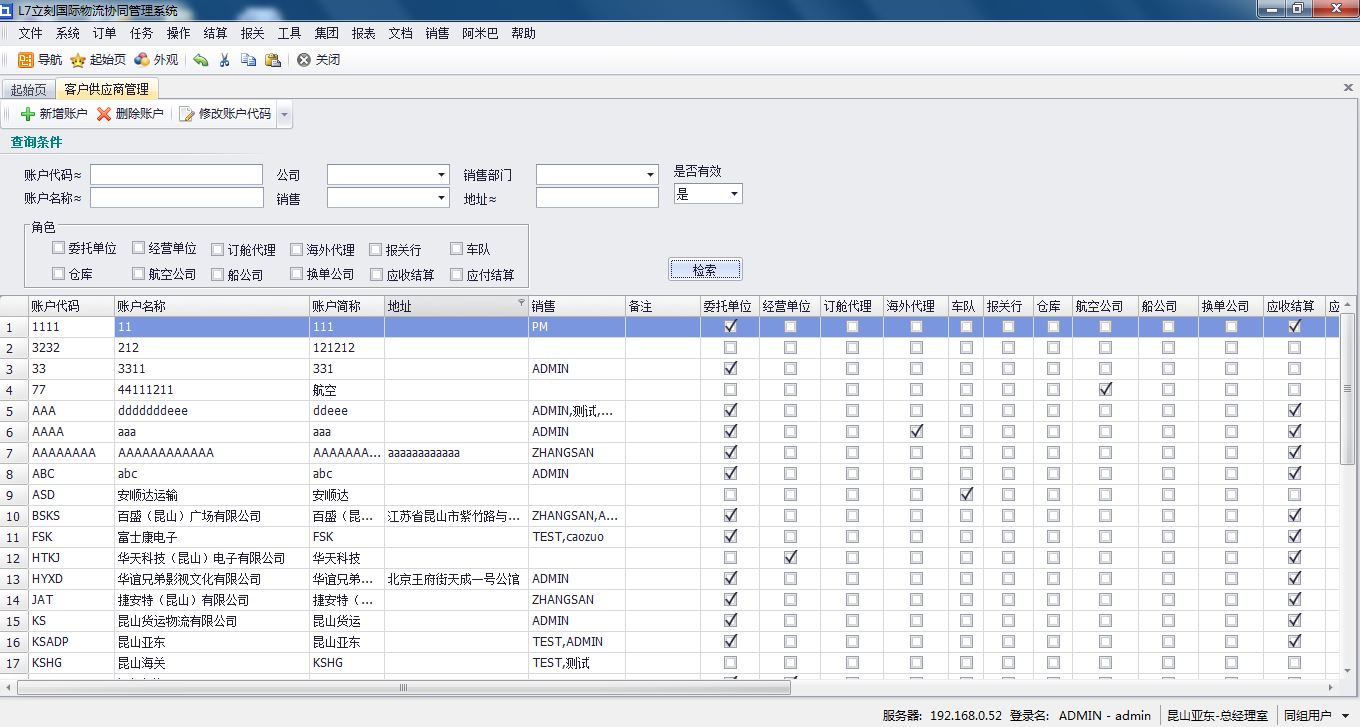Check the 换单公司 role filter checkbox
The width and height of the screenshot is (1360, 727).
click(297, 273)
